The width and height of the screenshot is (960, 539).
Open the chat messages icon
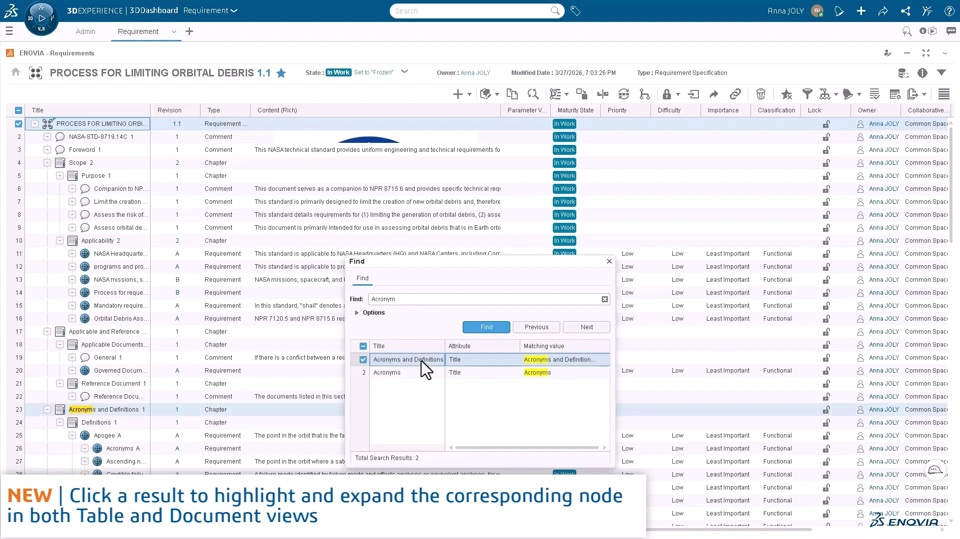(951, 31)
